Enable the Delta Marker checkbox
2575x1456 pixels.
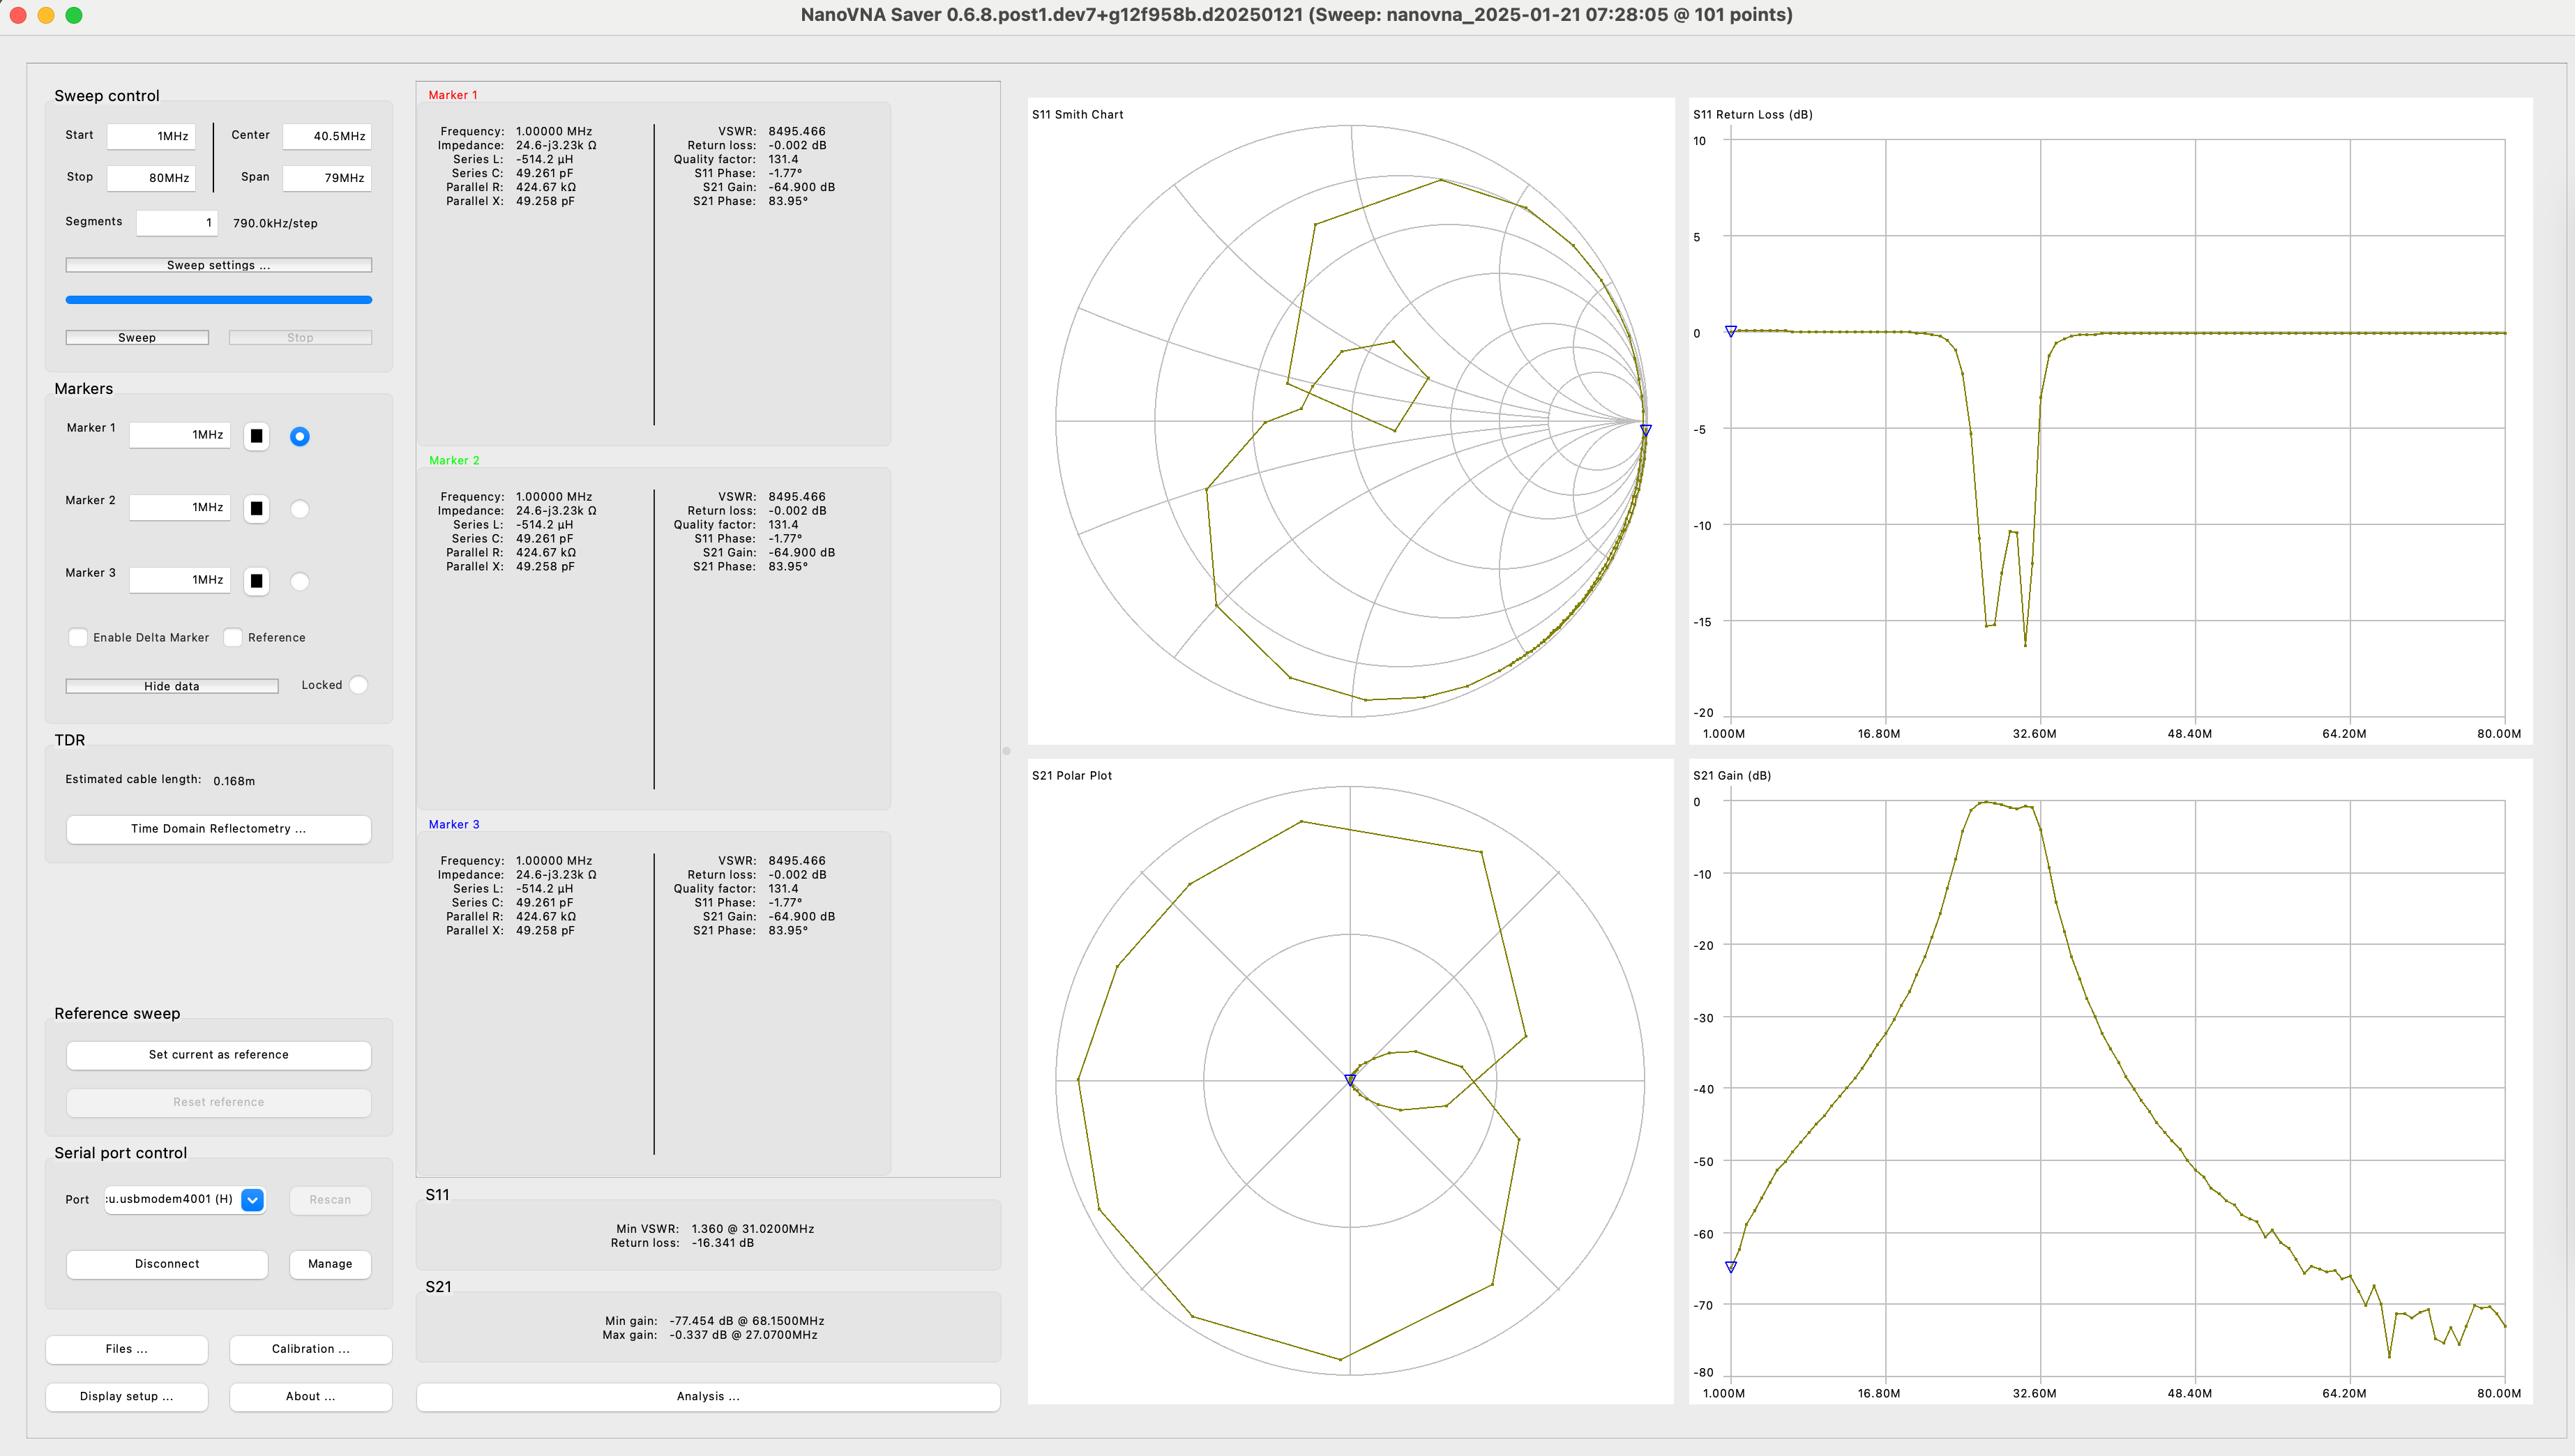click(78, 637)
